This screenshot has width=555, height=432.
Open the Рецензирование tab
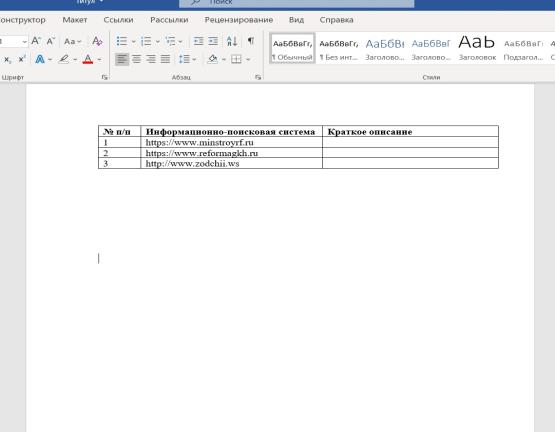(239, 20)
